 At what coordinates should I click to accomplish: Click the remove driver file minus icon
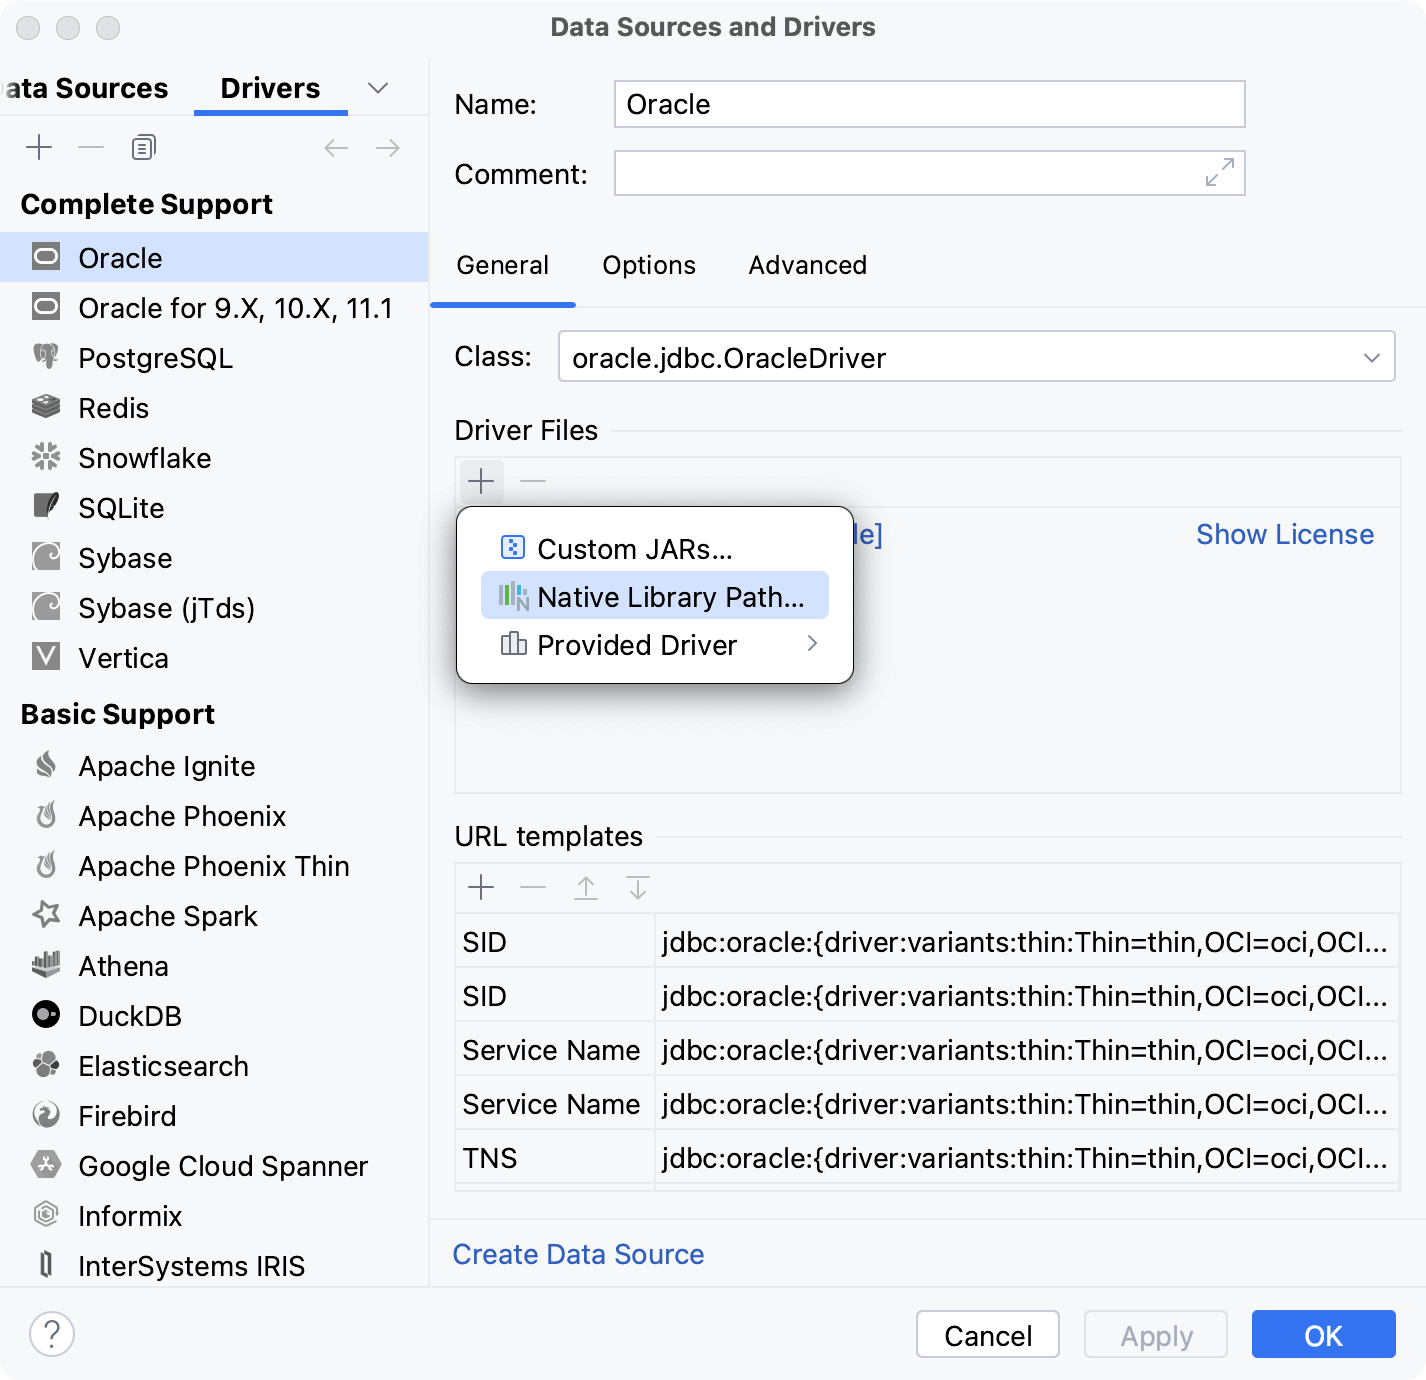click(x=533, y=481)
